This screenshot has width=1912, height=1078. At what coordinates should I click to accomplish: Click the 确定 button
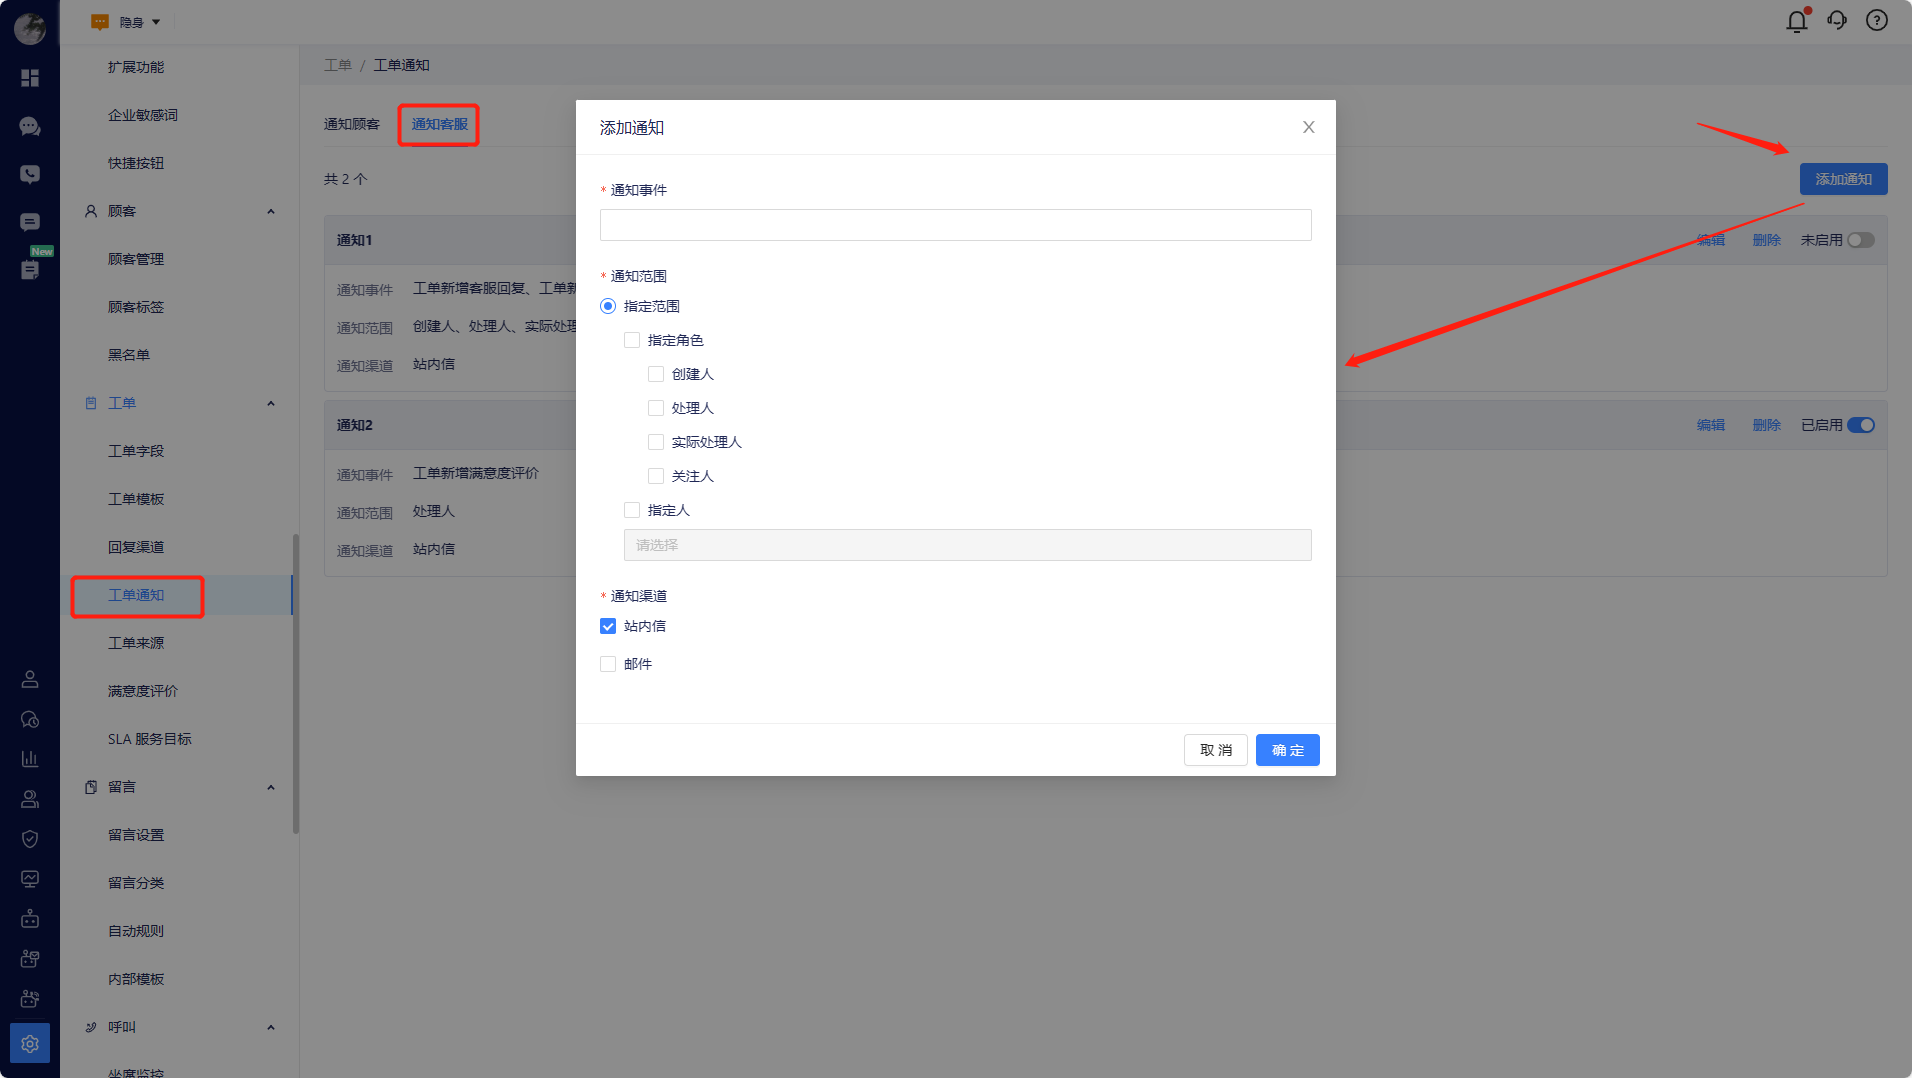(x=1288, y=750)
